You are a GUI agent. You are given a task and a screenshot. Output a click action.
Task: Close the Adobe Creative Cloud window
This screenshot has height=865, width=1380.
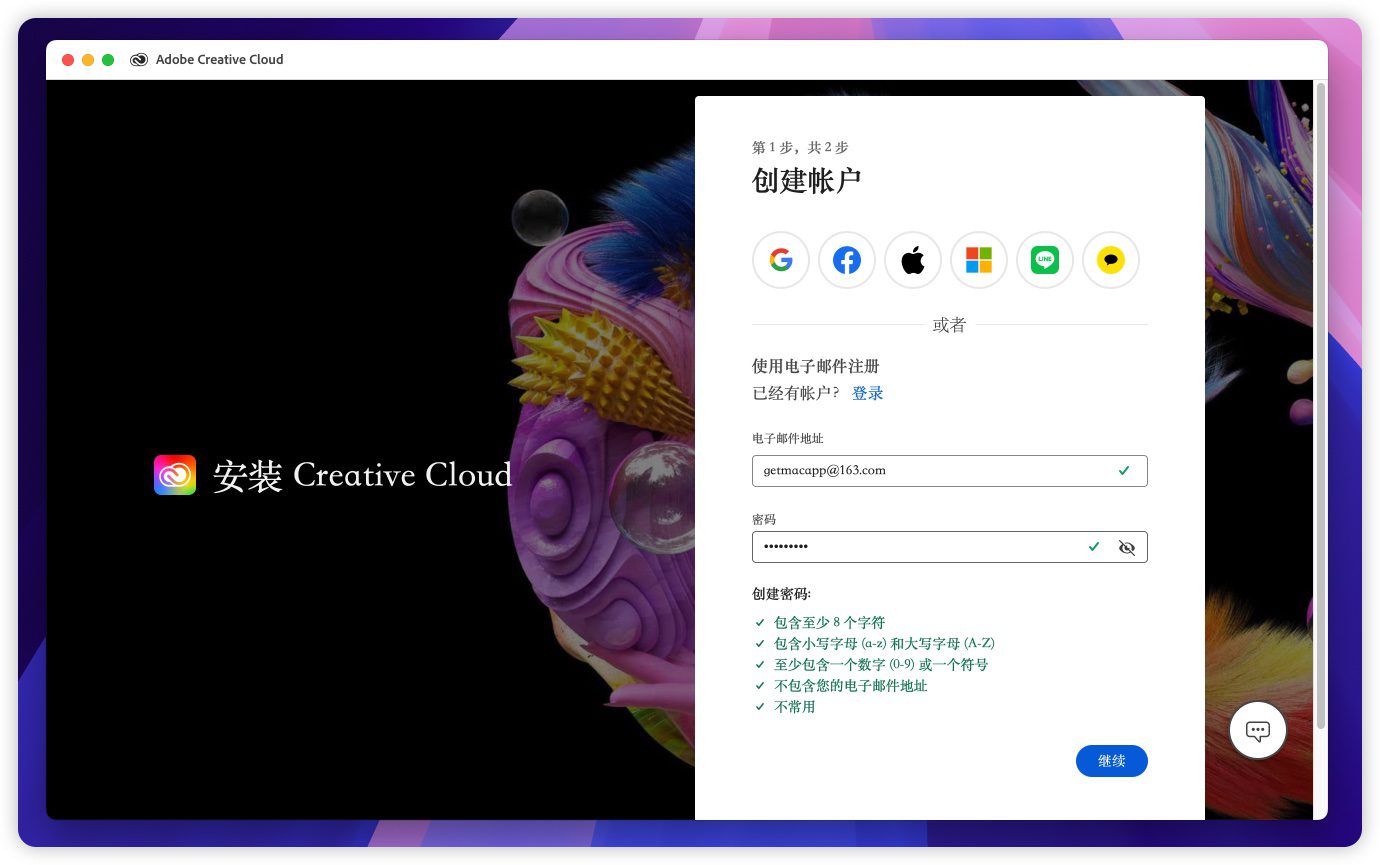tap(68, 60)
